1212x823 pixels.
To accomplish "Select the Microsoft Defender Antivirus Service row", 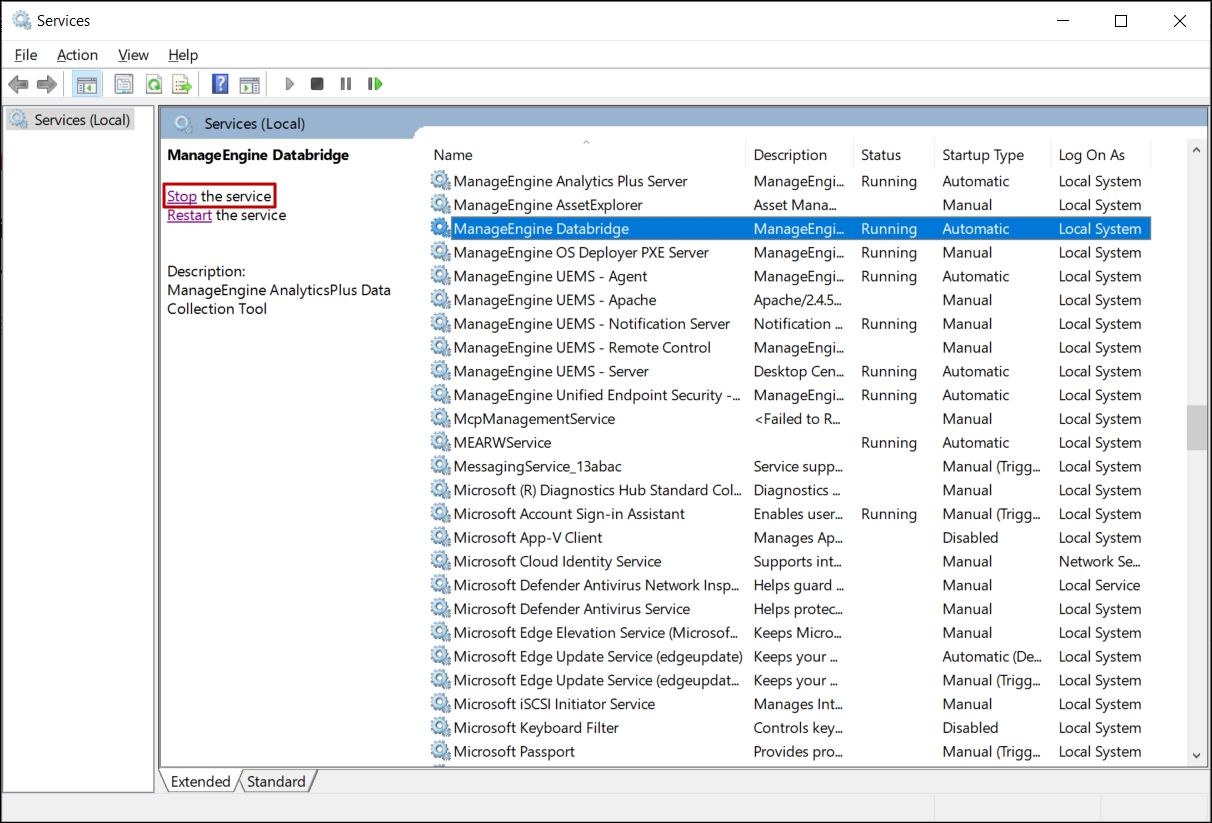I will pos(571,609).
